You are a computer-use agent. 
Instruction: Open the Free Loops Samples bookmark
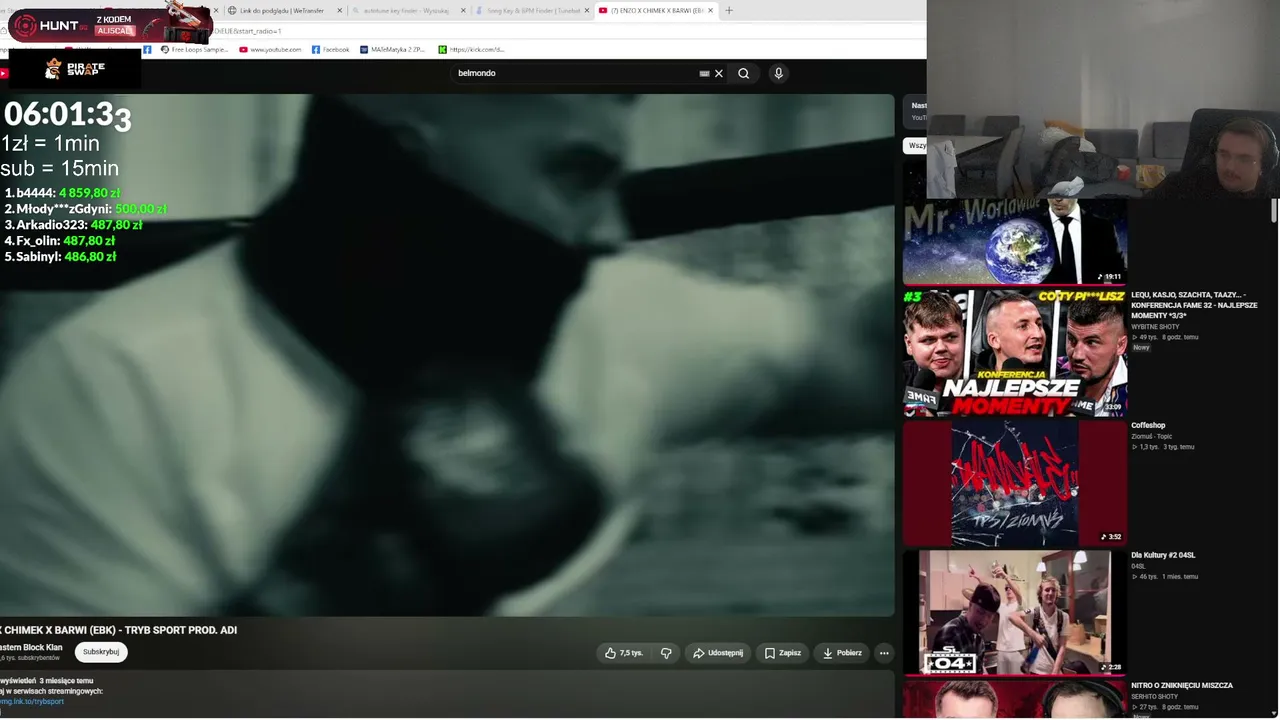(194, 49)
